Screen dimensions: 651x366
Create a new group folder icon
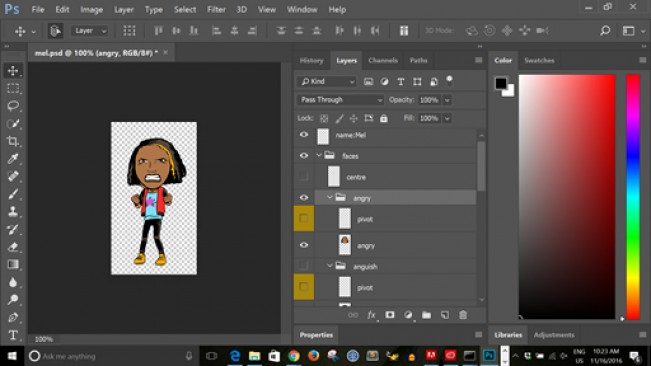pyautogui.click(x=426, y=315)
